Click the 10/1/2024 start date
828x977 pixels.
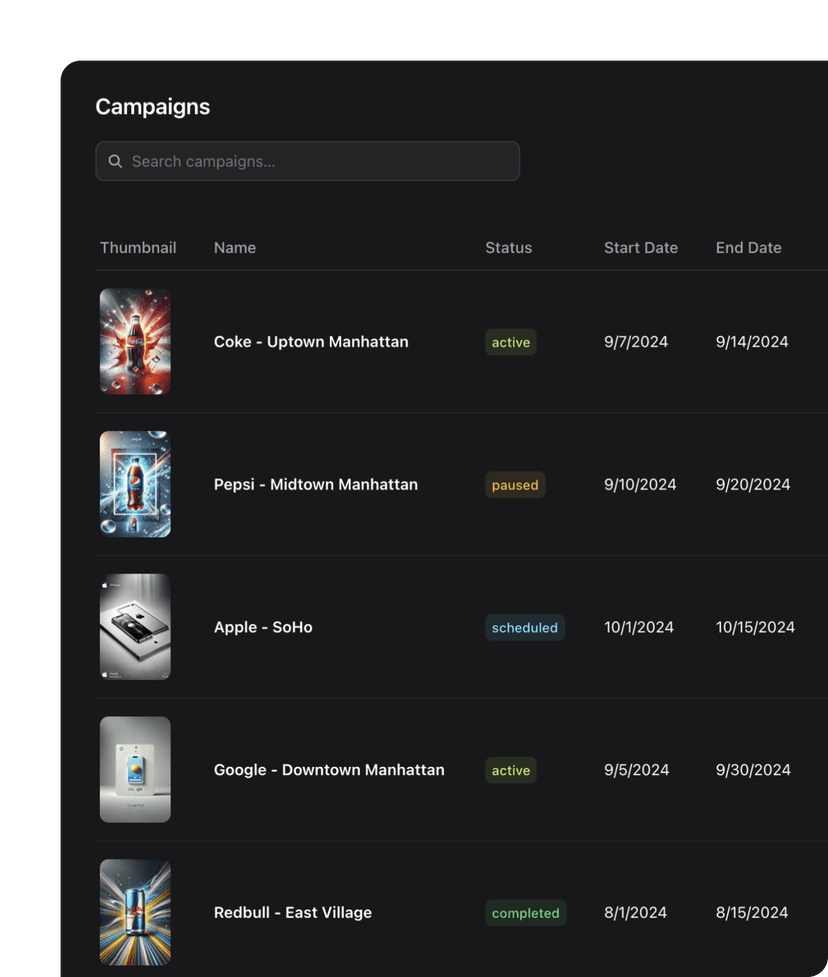[639, 627]
